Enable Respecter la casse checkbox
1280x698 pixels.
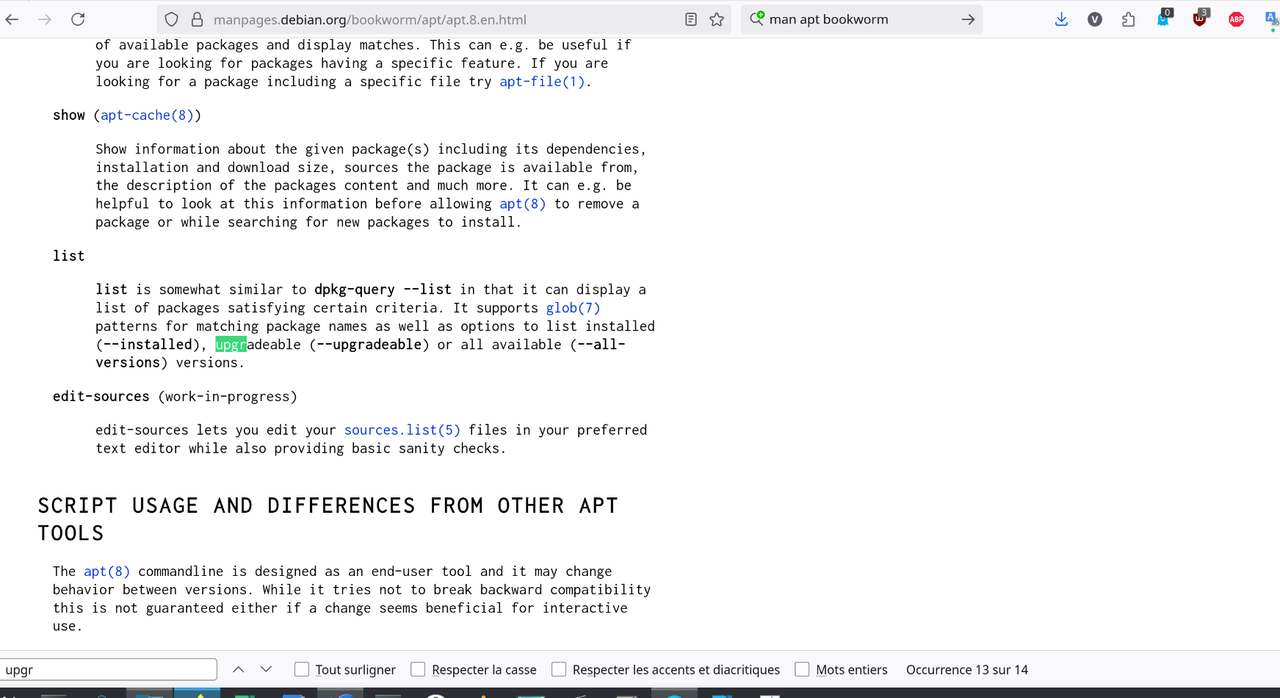pyautogui.click(x=418, y=669)
